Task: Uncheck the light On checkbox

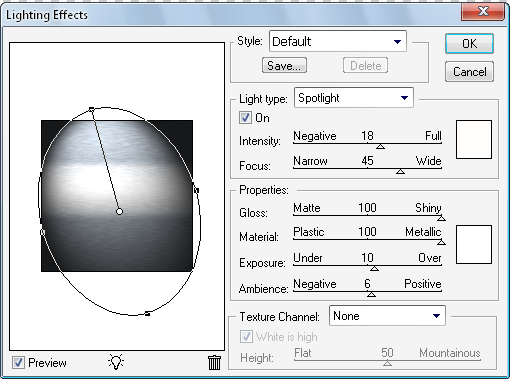Action: [x=245, y=118]
